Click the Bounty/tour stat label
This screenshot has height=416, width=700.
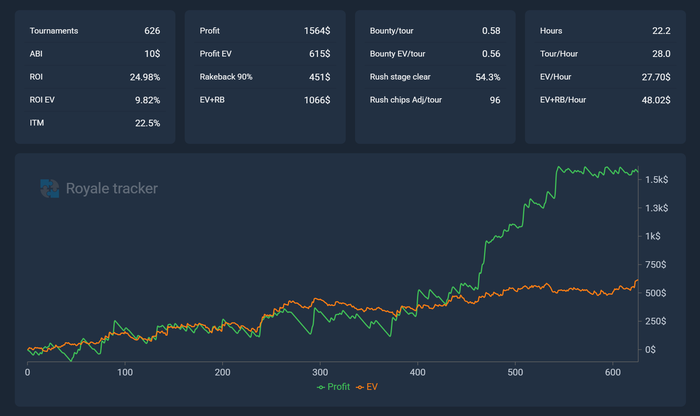394,31
